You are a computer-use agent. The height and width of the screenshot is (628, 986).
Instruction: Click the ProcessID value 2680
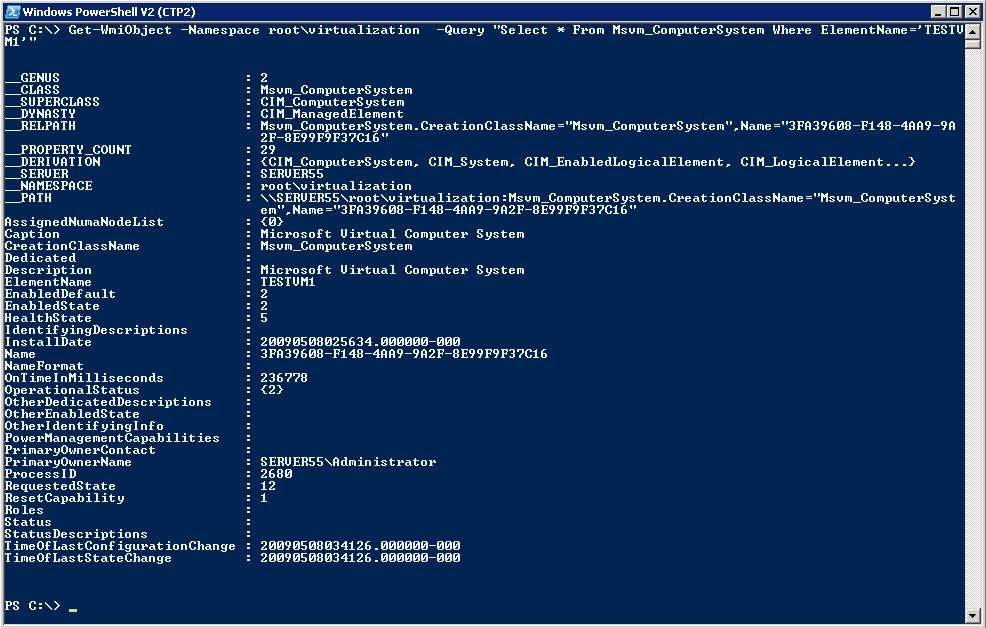click(x=276, y=474)
